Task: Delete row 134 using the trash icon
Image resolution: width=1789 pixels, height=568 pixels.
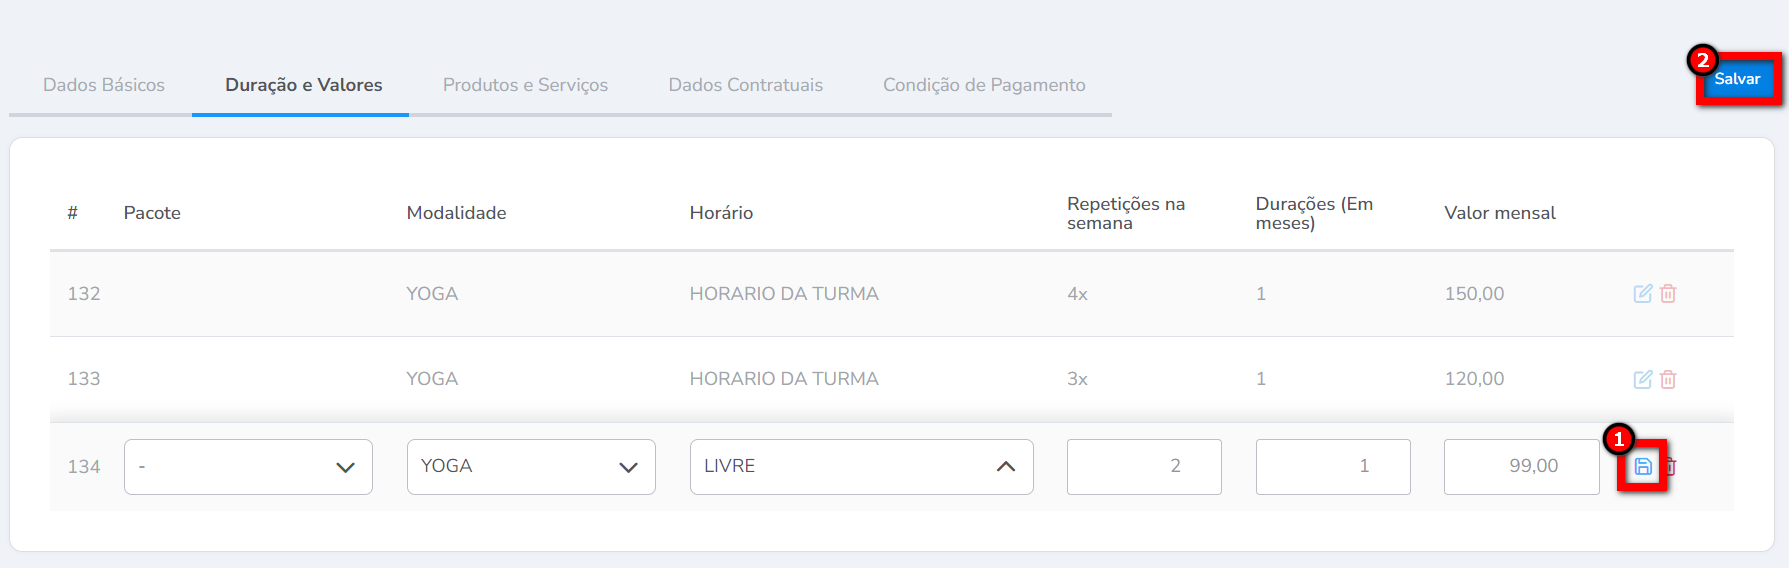Action: point(1672,466)
